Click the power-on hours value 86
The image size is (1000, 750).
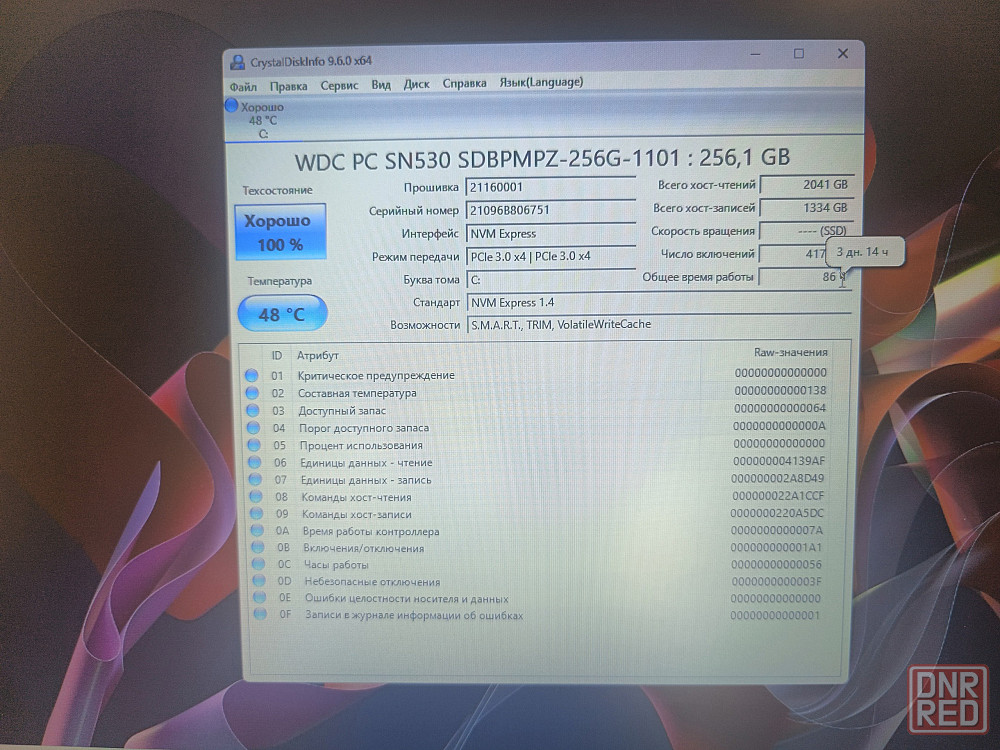pyautogui.click(x=804, y=277)
